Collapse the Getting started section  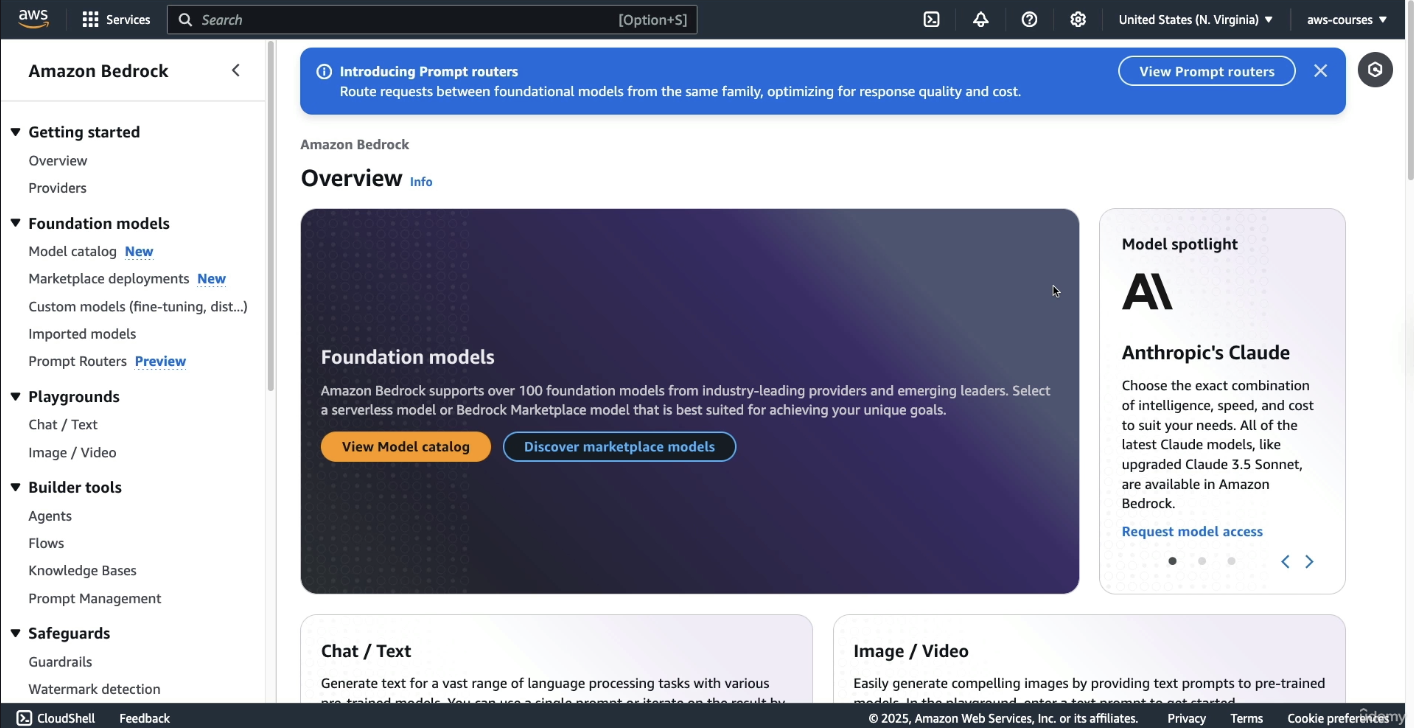pos(16,132)
